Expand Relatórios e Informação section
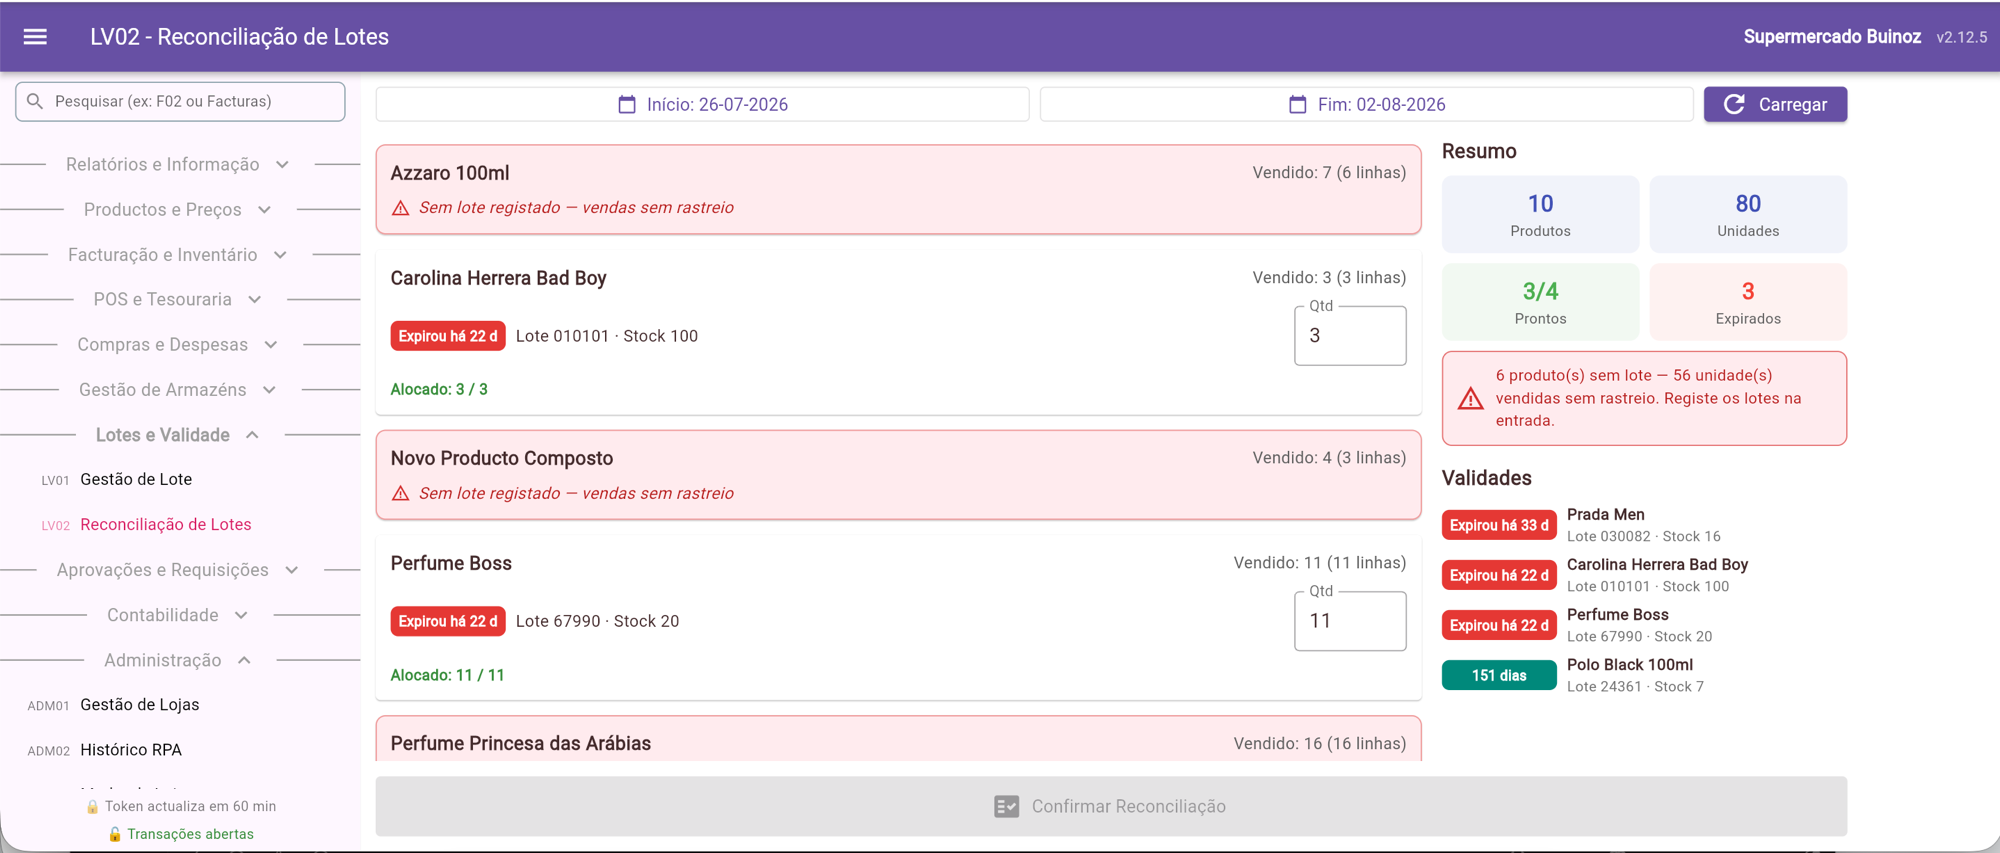The height and width of the screenshot is (853, 2000). coord(180,164)
